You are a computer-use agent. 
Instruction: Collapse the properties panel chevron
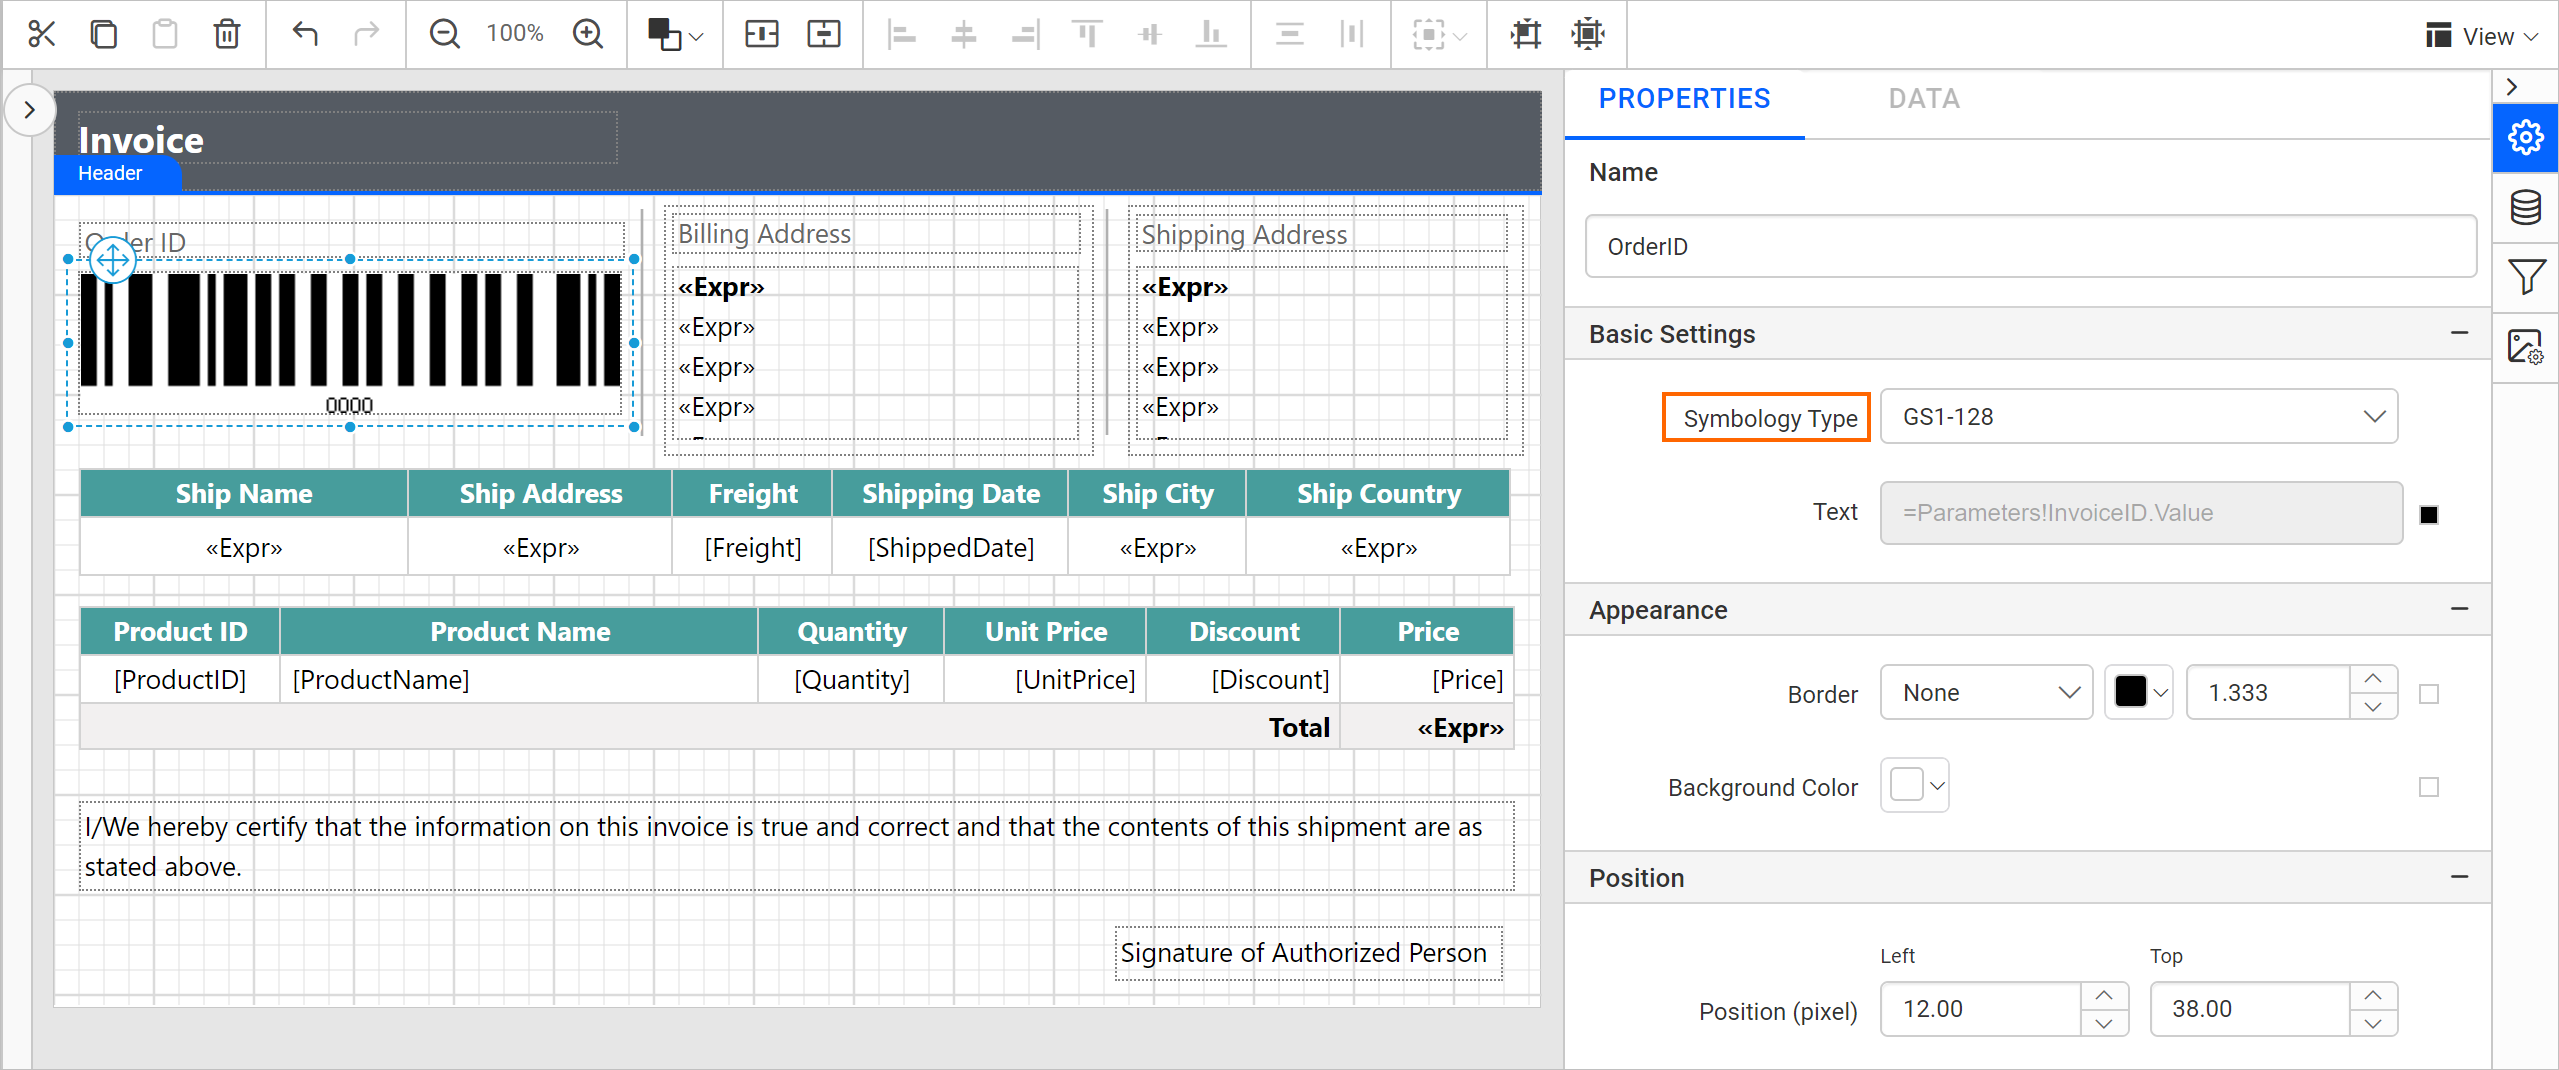click(x=2512, y=87)
